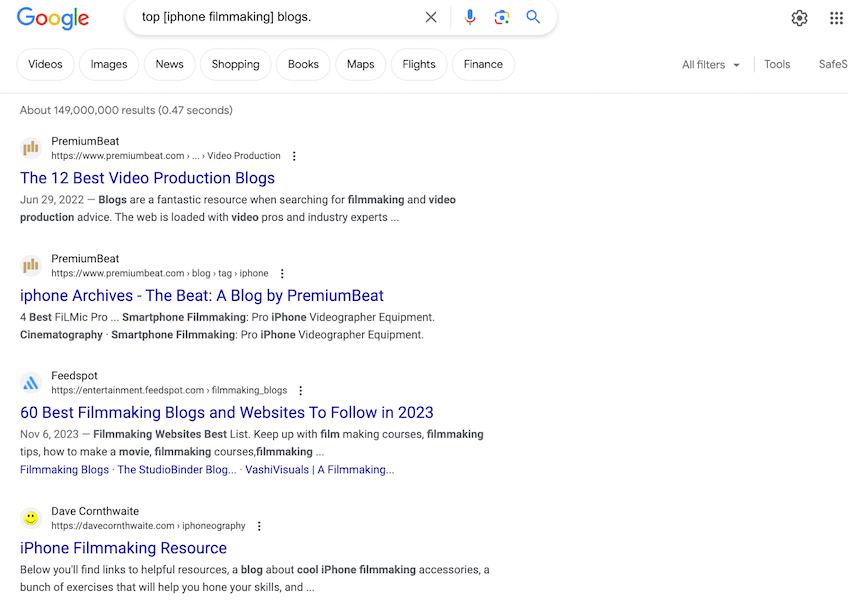Open quick settings gear icon
The image size is (848, 601).
799,18
